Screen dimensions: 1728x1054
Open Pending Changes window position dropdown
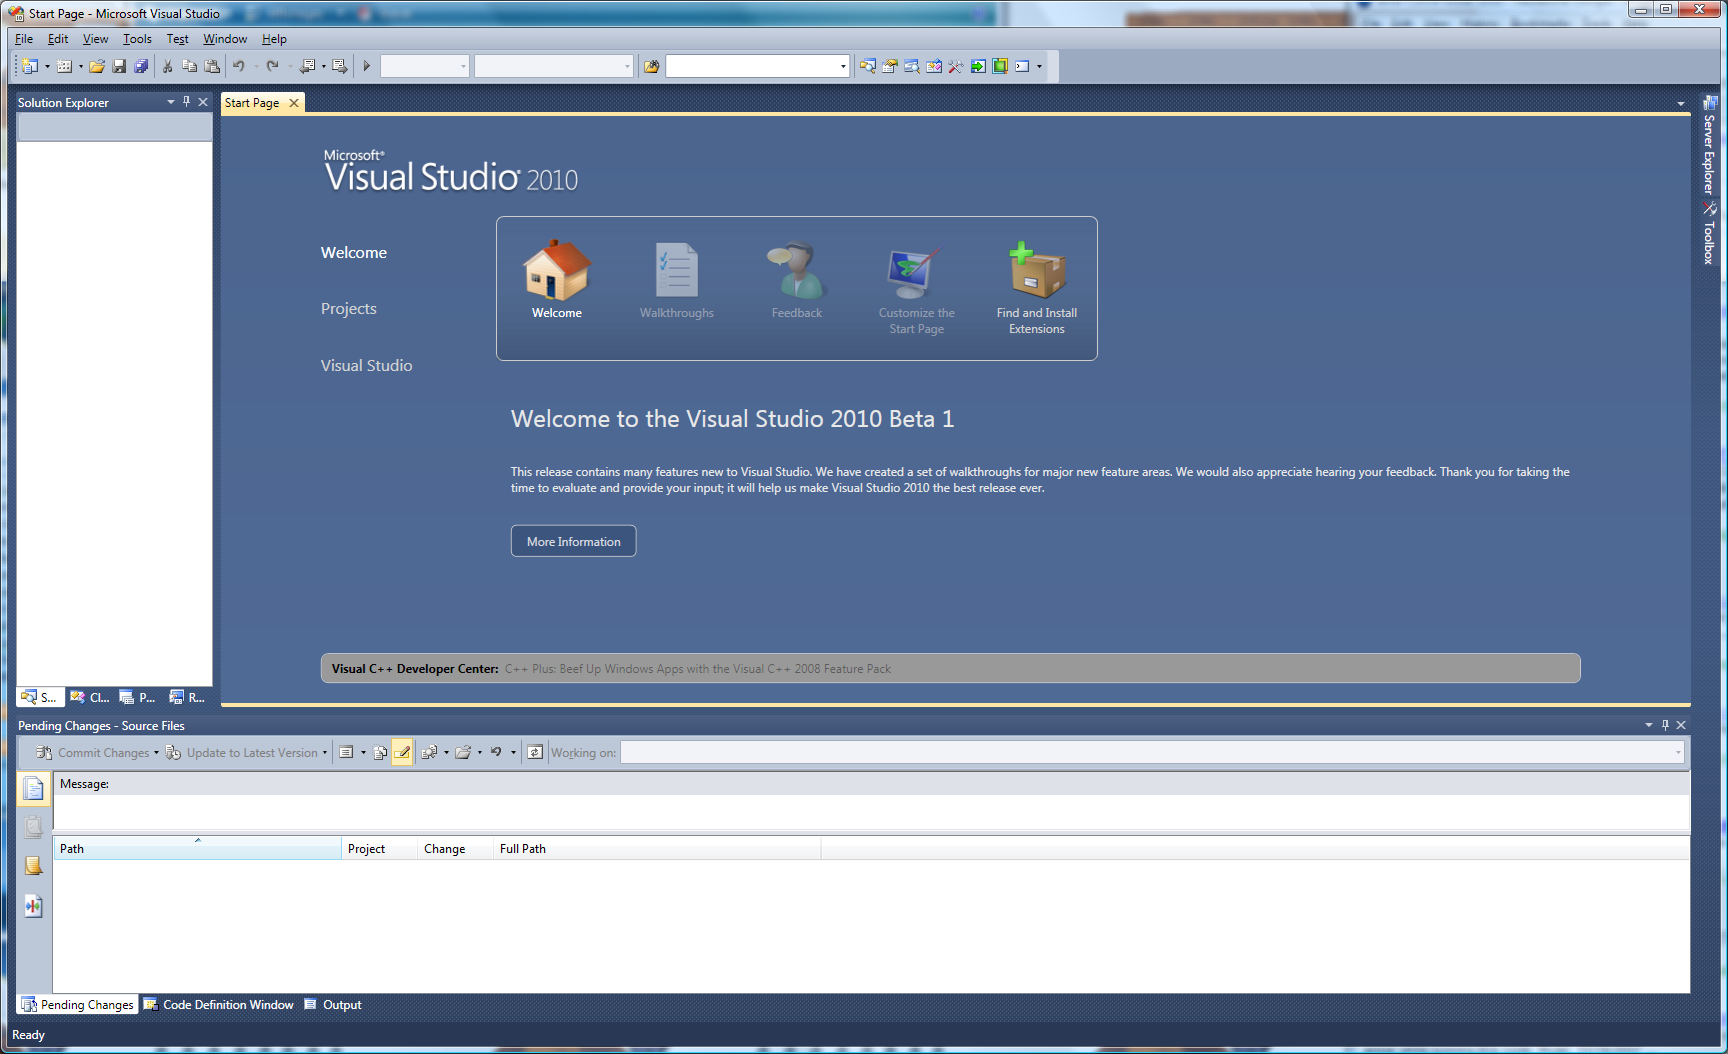[1649, 725]
